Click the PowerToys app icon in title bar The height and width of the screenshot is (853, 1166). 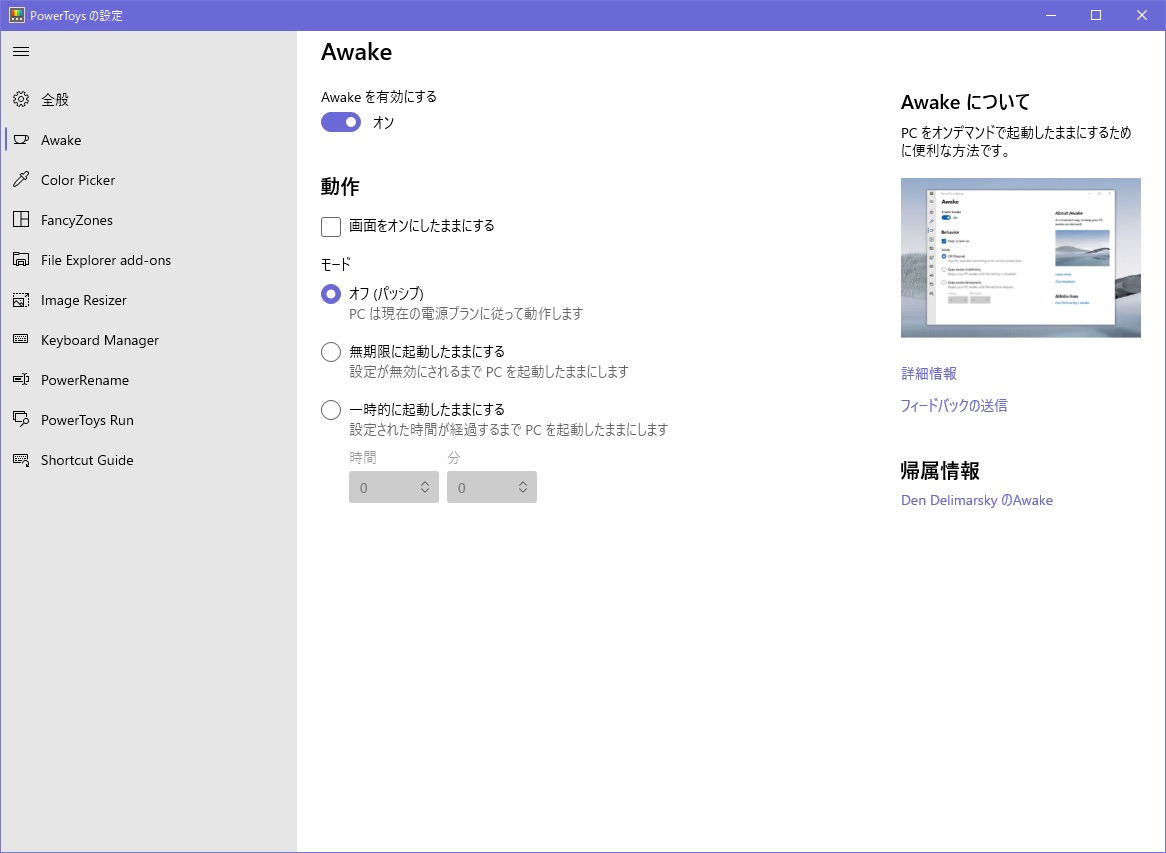(x=16, y=15)
